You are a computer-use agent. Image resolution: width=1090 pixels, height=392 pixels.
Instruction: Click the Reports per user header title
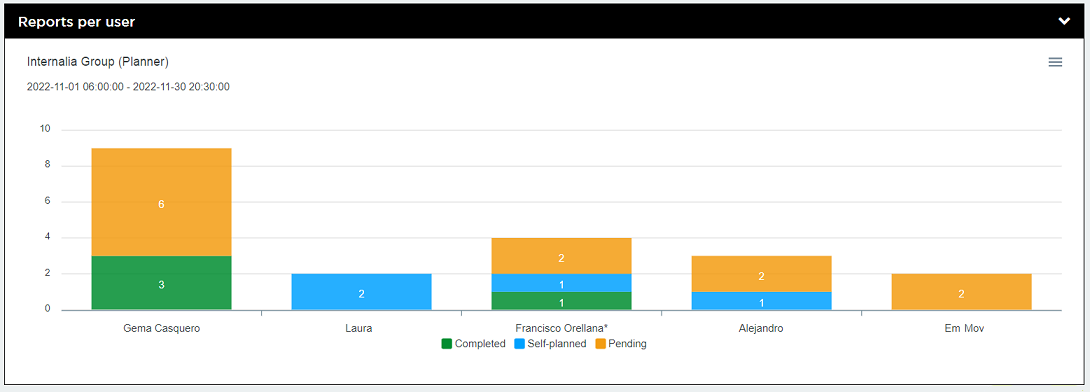click(x=76, y=22)
